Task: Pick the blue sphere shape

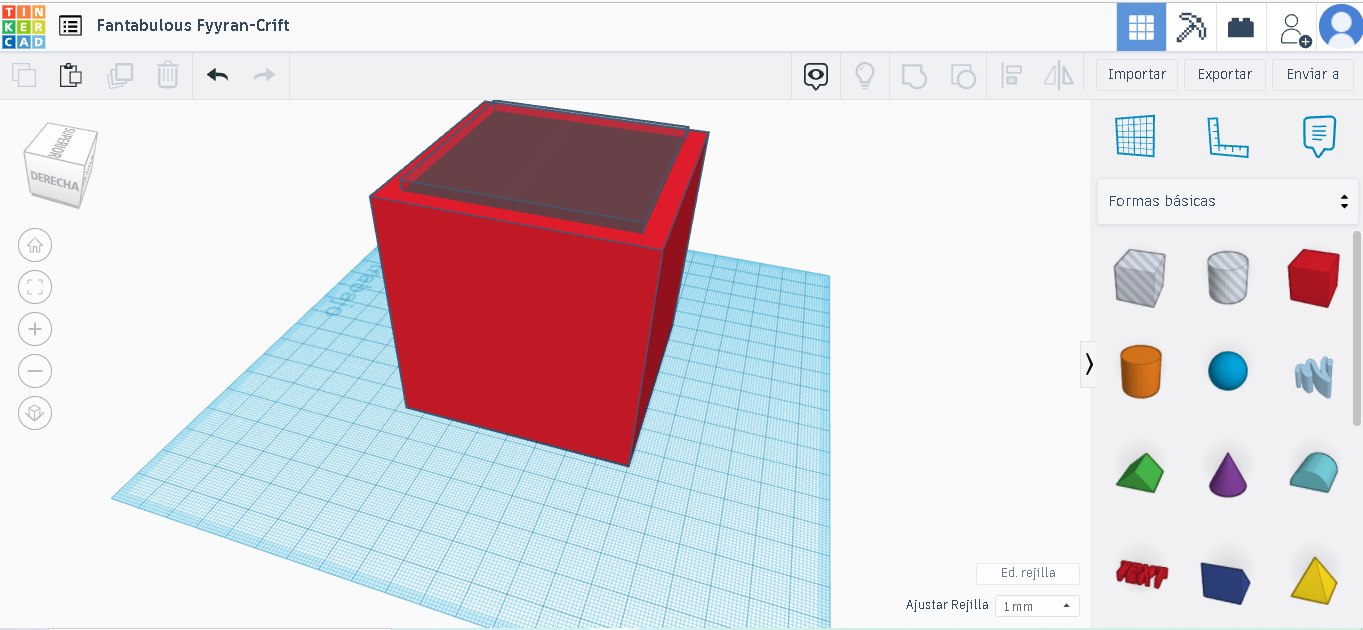Action: pos(1228,371)
